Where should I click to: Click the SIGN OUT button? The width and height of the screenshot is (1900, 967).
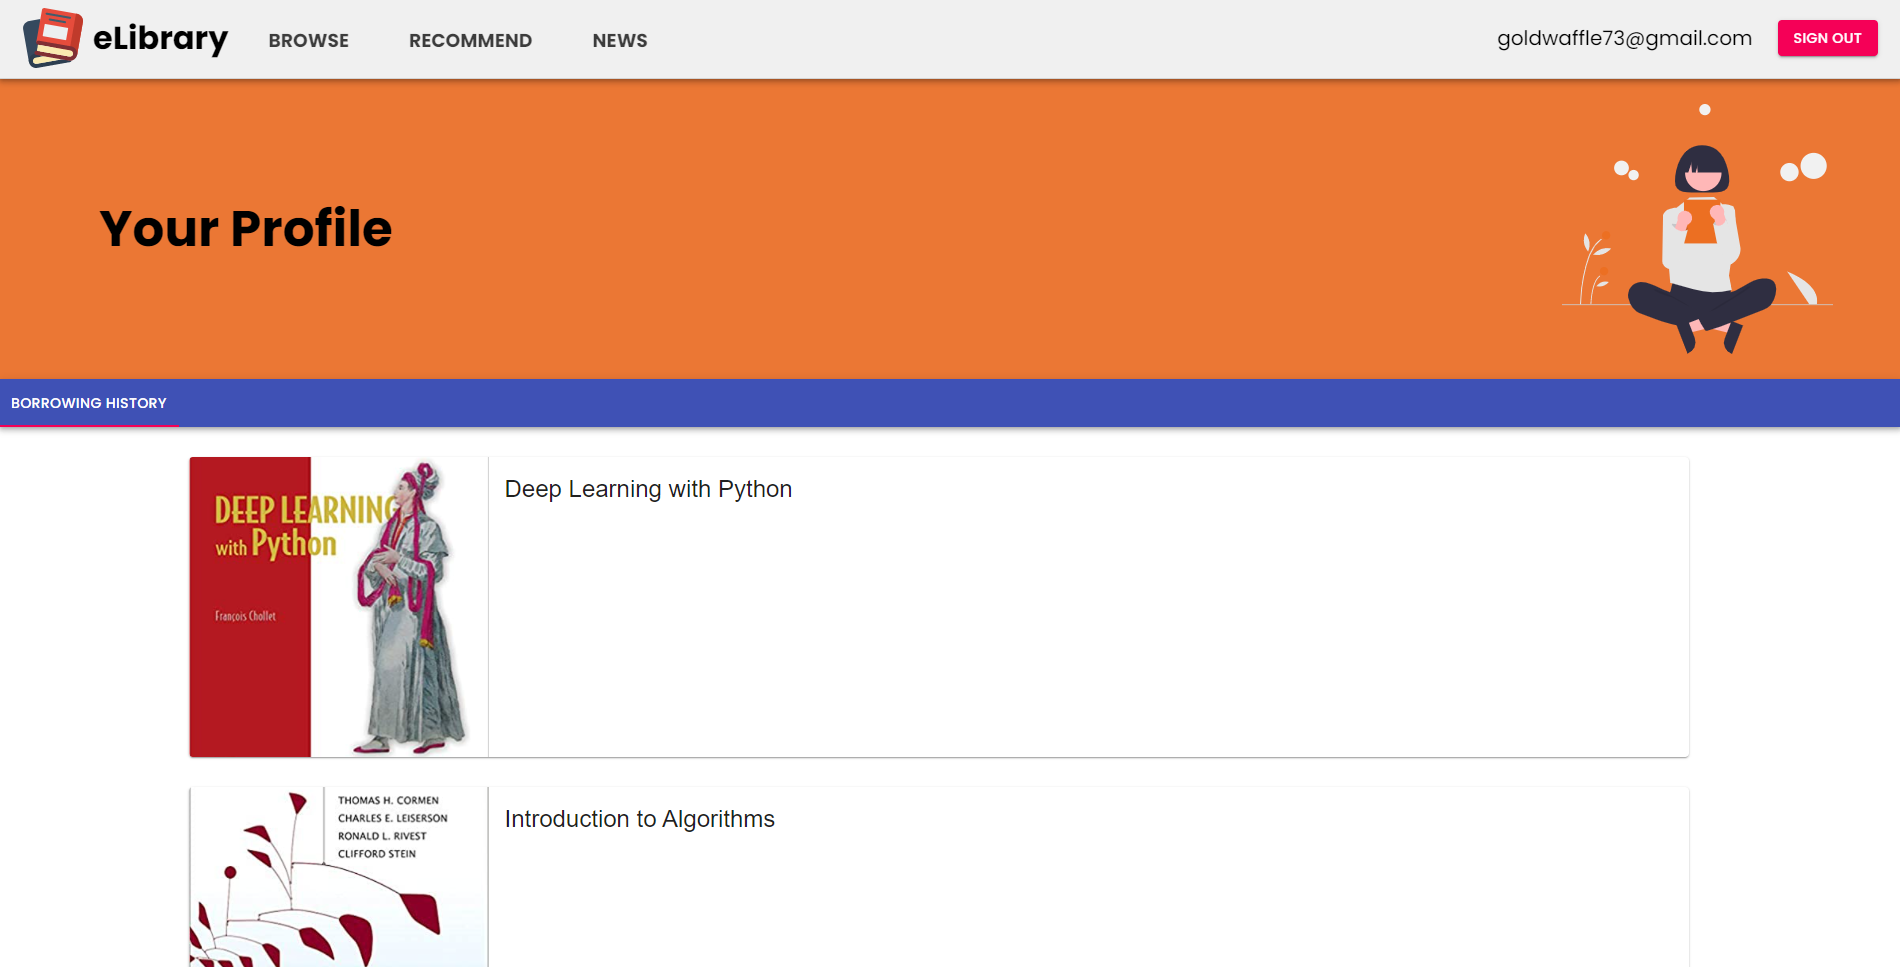click(1827, 38)
